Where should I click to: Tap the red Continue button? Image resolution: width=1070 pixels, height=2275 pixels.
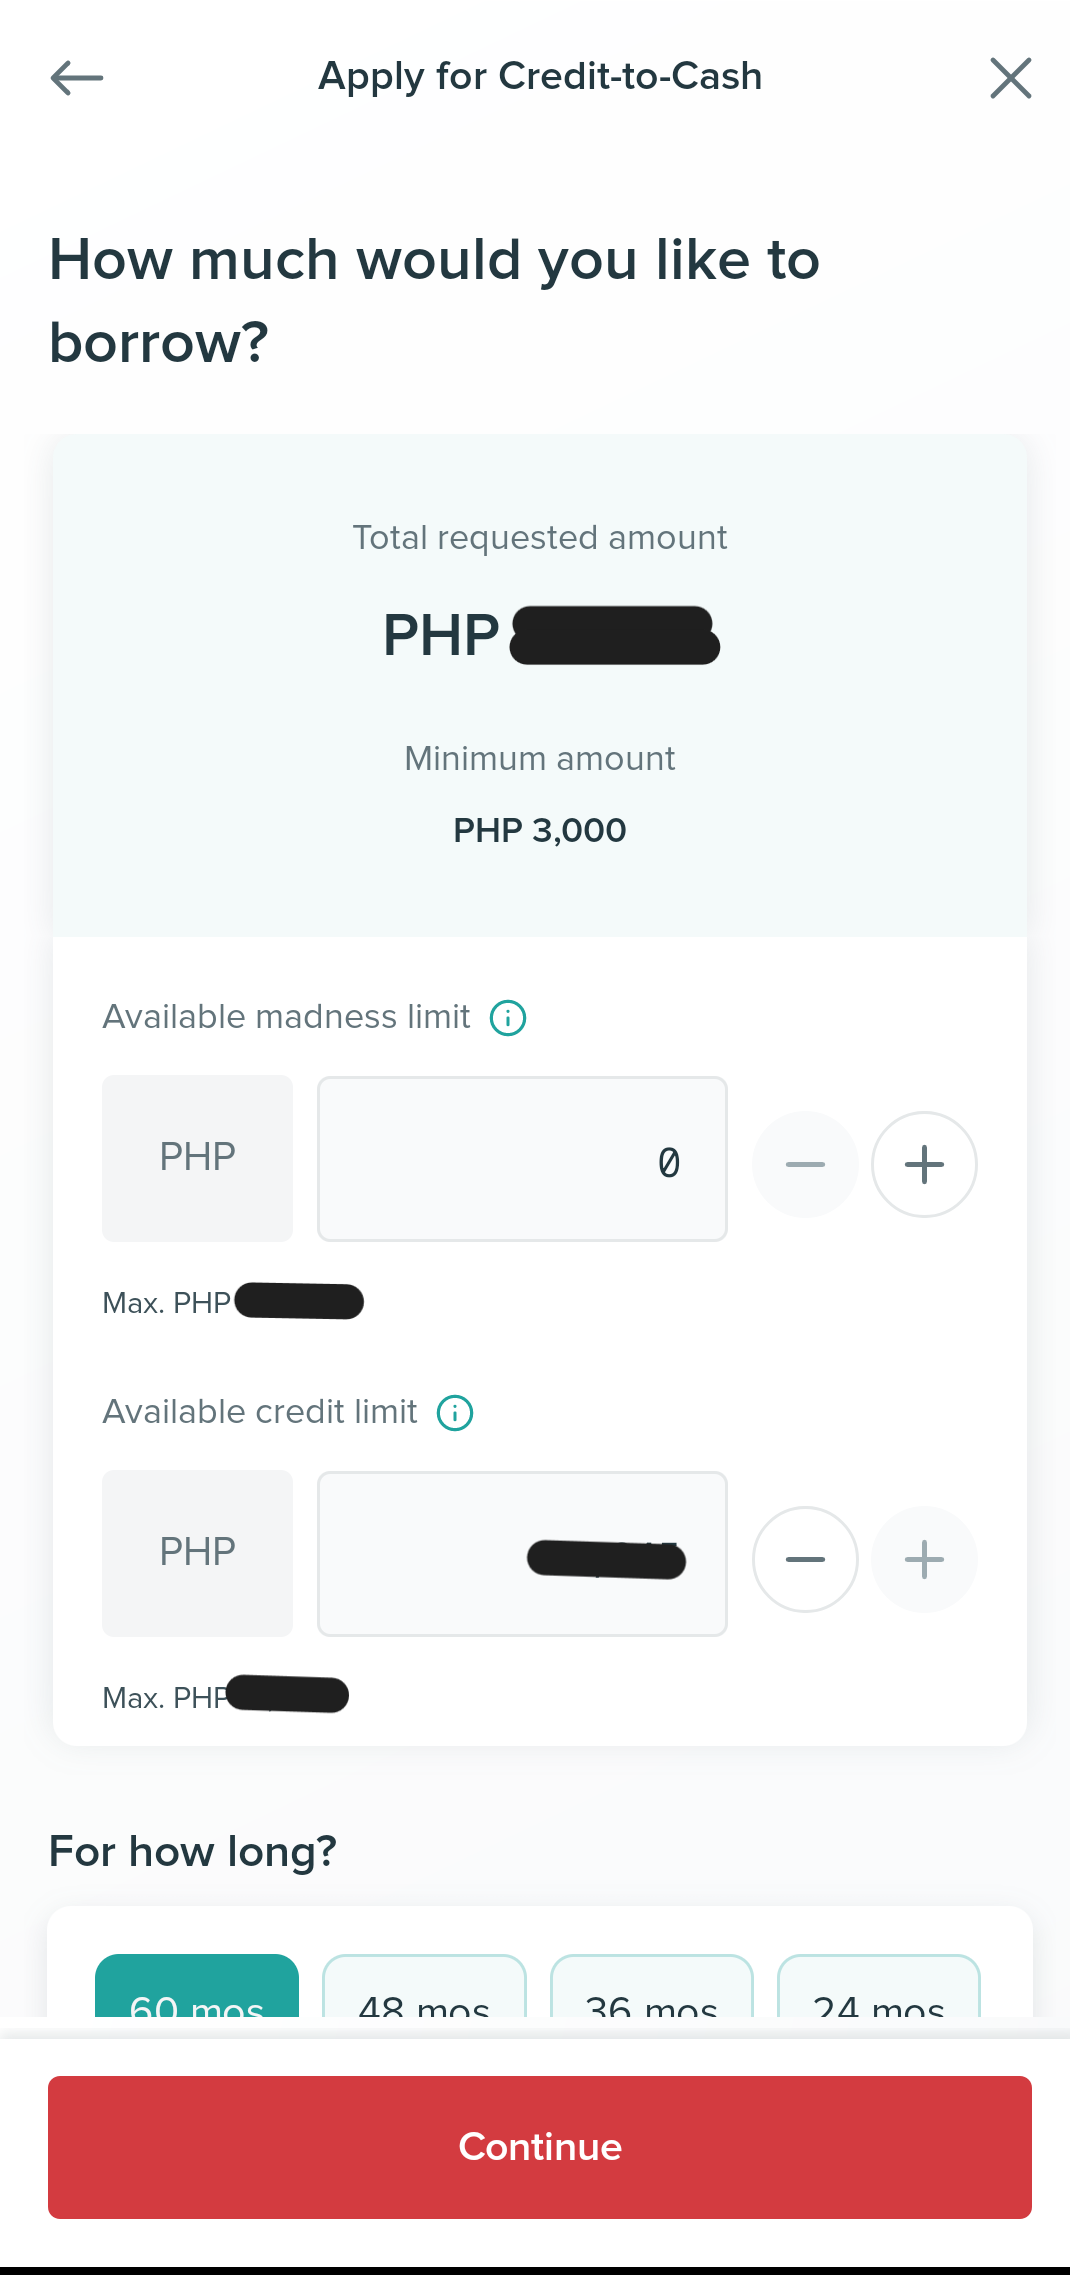coord(540,2147)
